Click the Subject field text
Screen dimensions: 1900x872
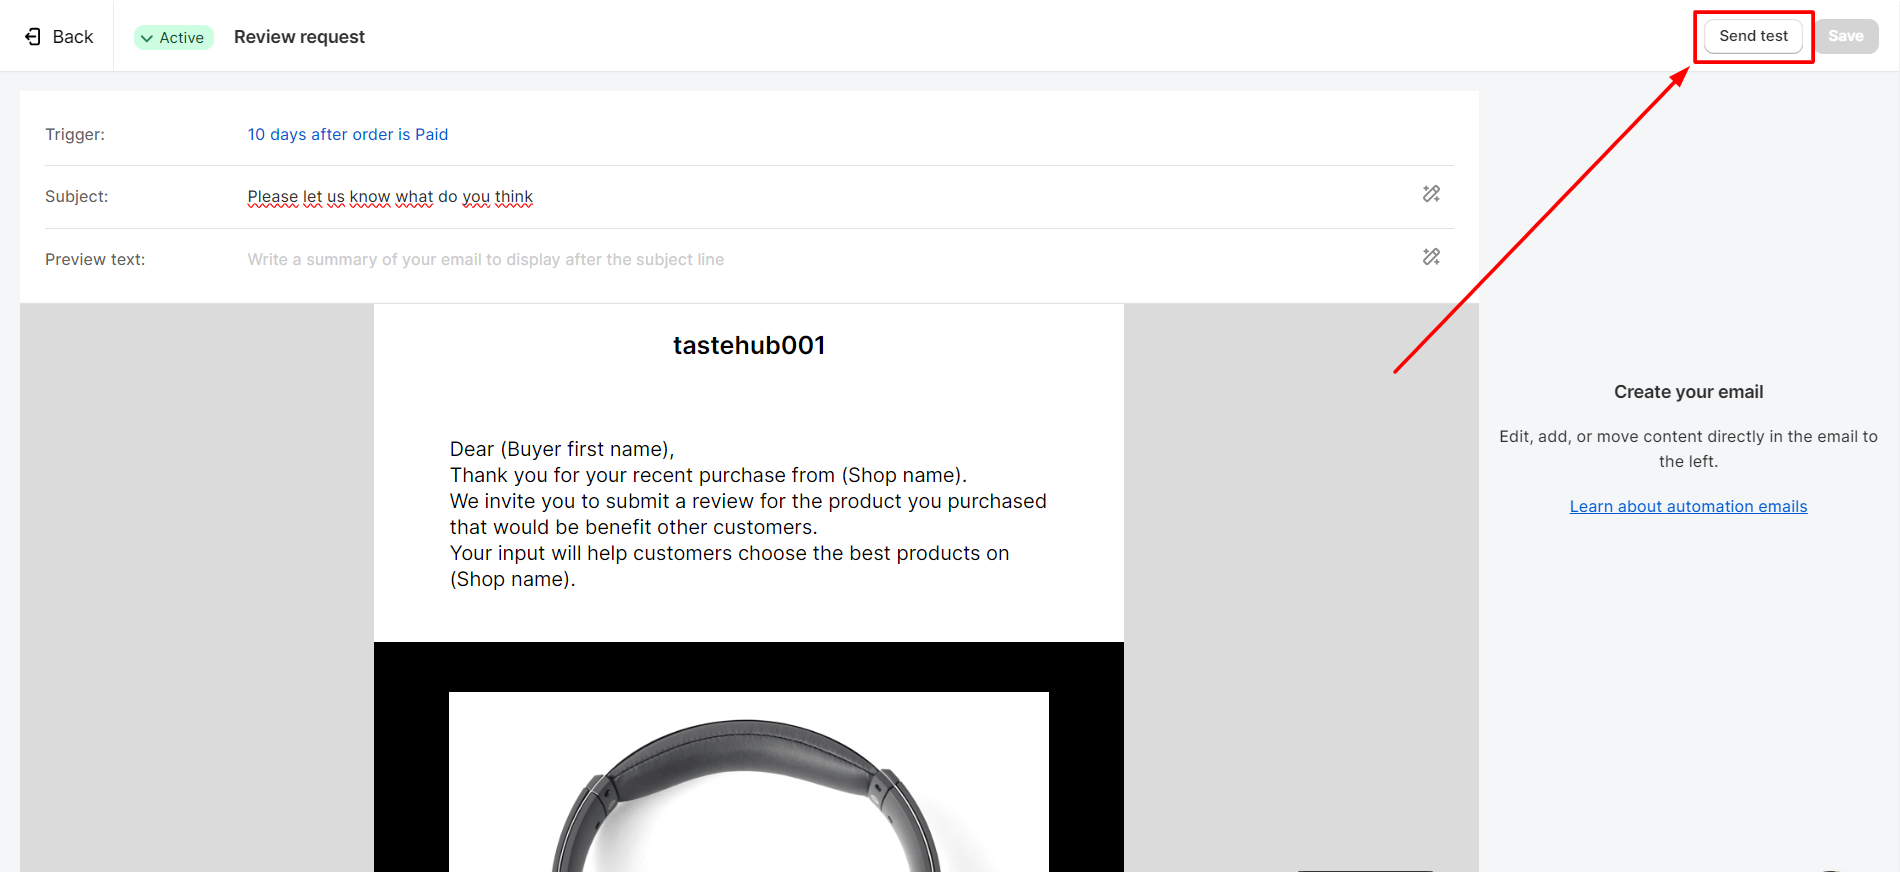coord(390,197)
